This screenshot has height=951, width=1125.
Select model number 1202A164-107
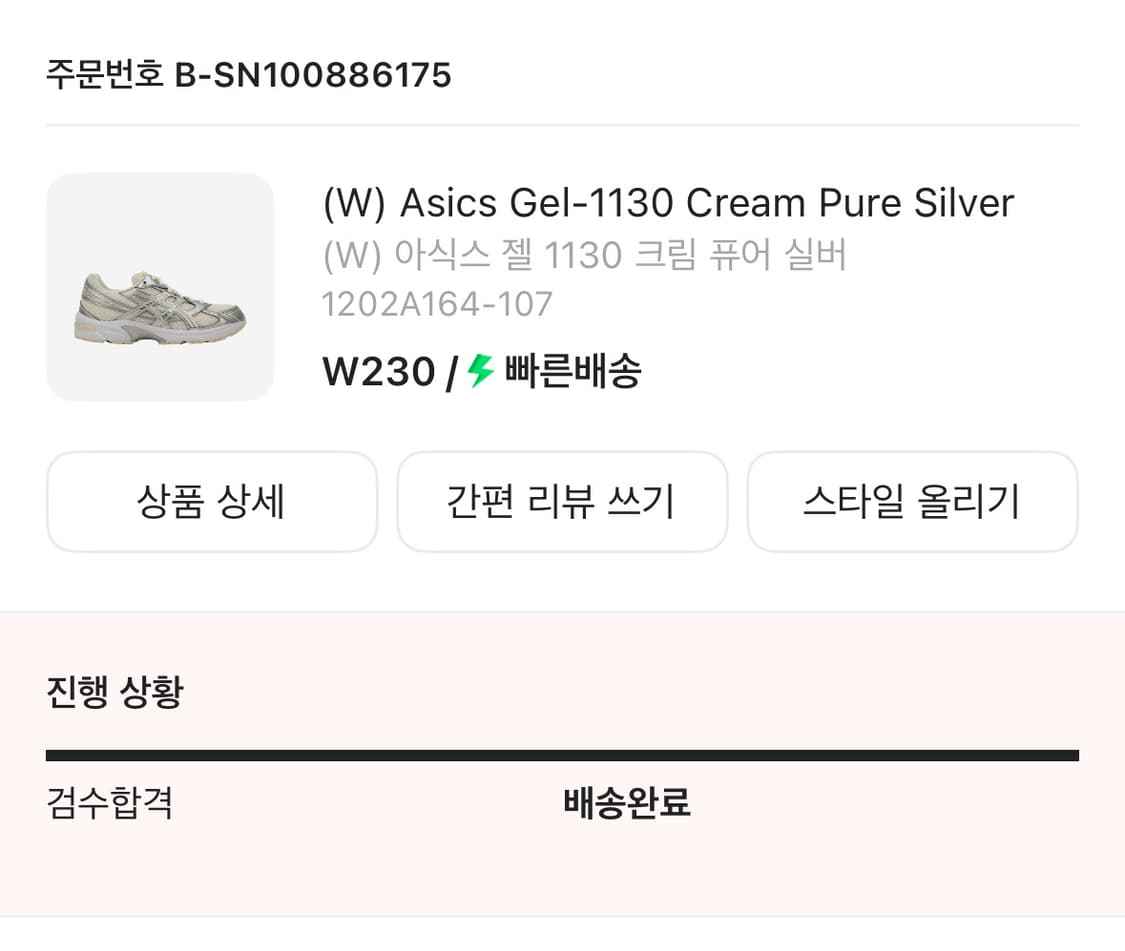(x=437, y=304)
